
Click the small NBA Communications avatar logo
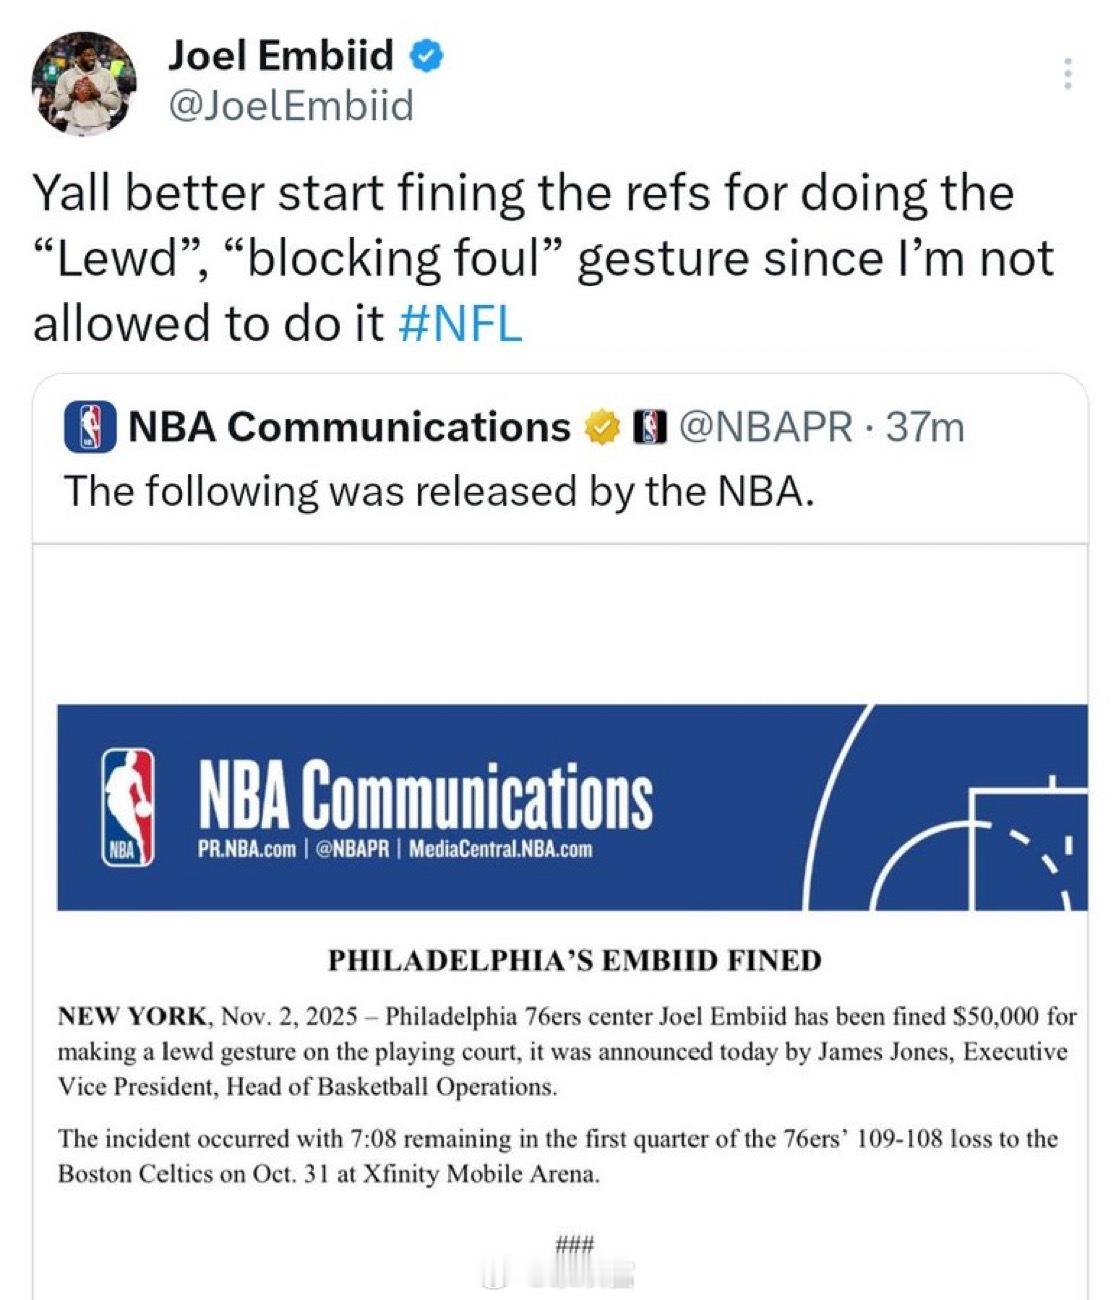click(x=92, y=427)
